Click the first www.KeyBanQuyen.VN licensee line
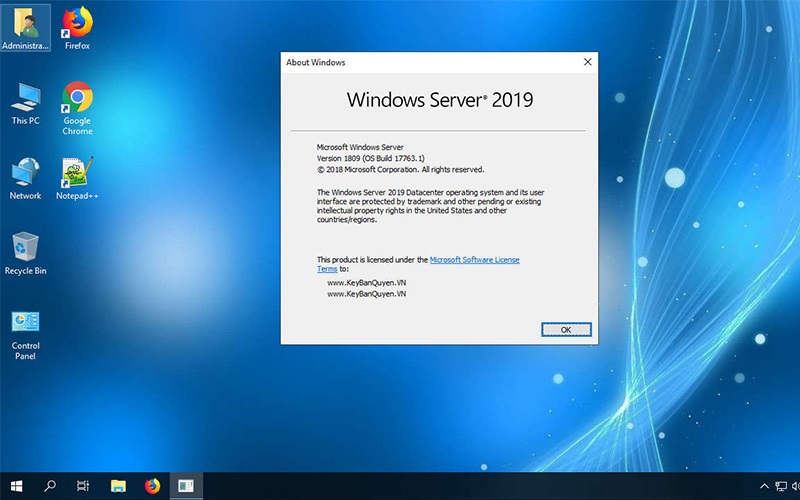The width and height of the screenshot is (800, 500). (x=367, y=283)
